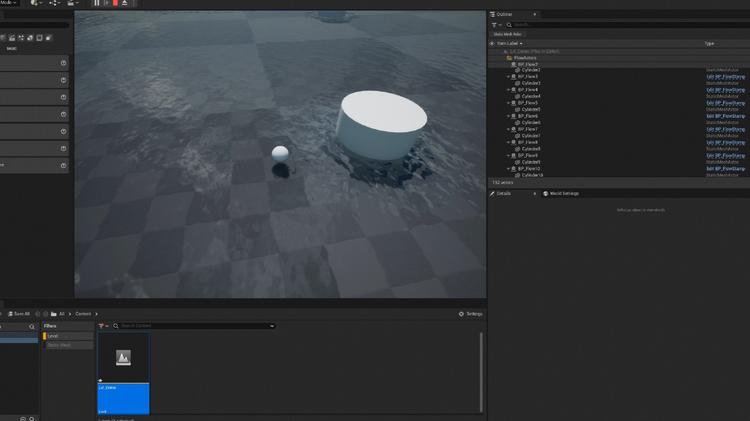Pause the simulation with the pause button
This screenshot has width=750, height=421.
[x=96, y=3]
